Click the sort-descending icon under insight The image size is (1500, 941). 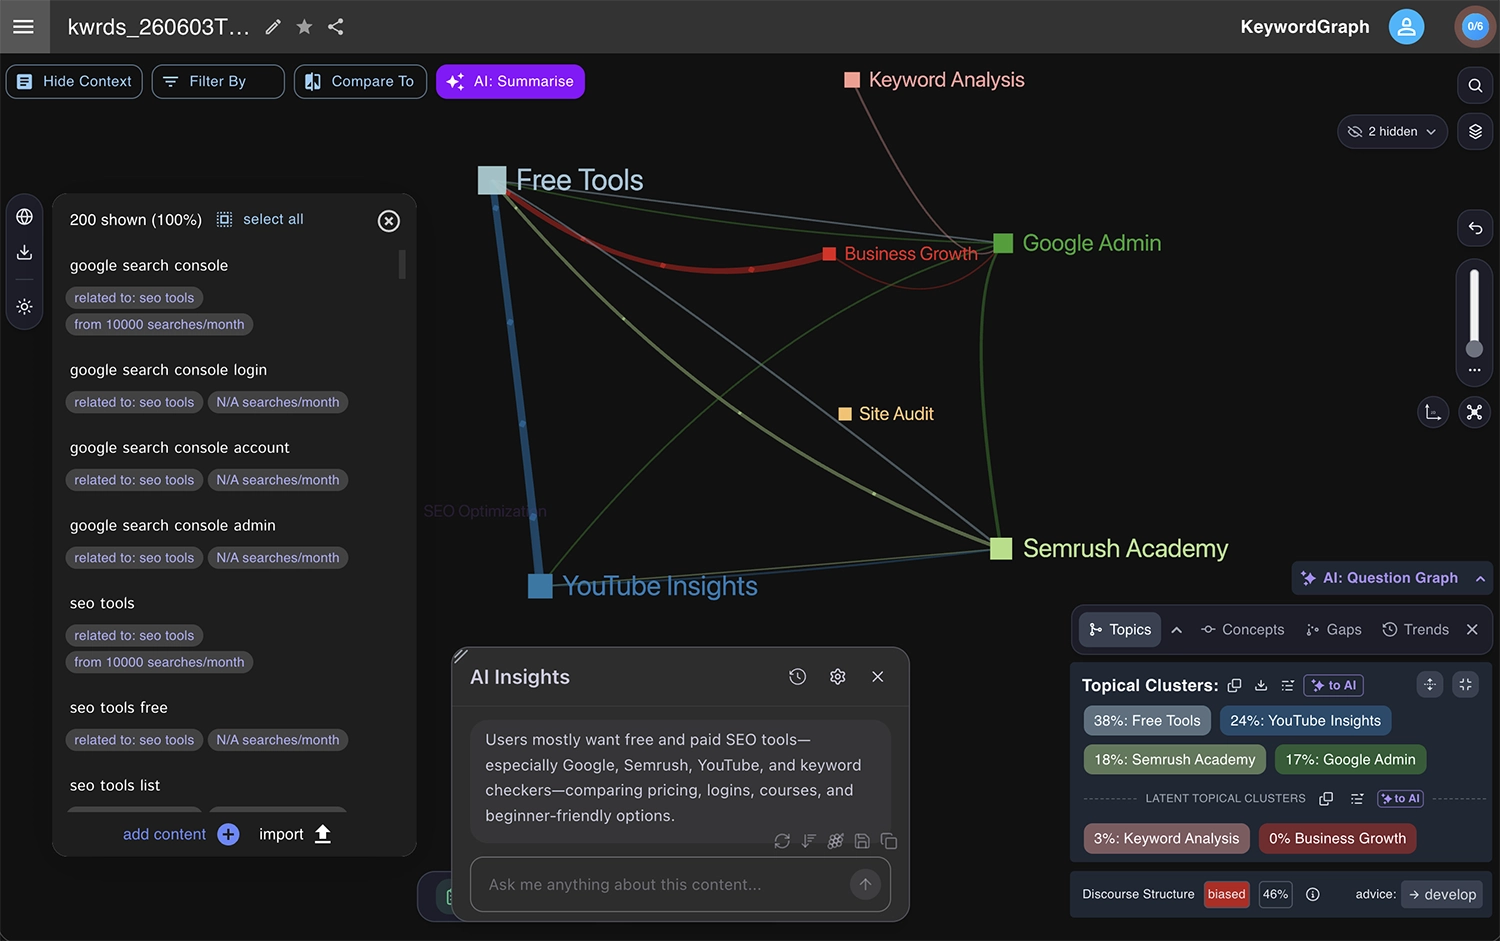(x=809, y=841)
